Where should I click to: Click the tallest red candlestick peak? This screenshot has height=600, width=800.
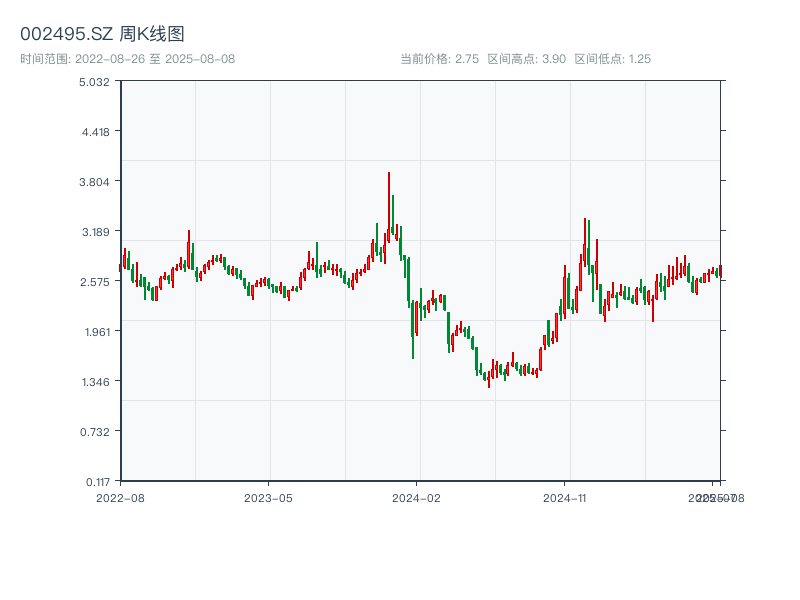[389, 176]
